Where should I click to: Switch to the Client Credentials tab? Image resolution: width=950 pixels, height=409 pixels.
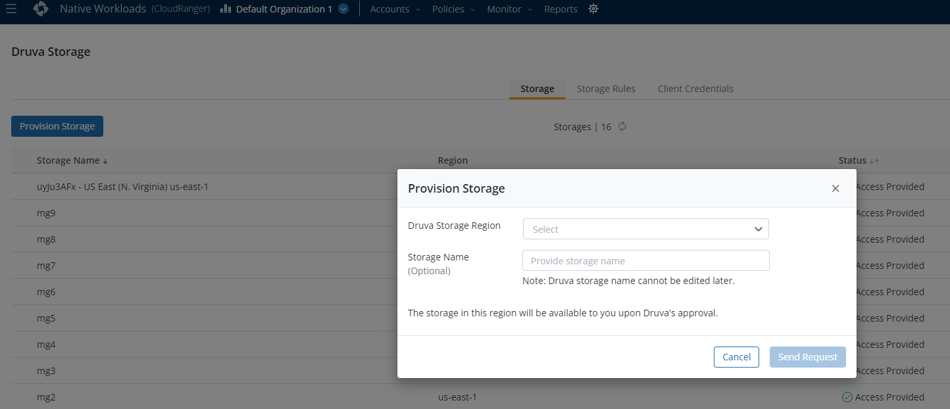696,88
